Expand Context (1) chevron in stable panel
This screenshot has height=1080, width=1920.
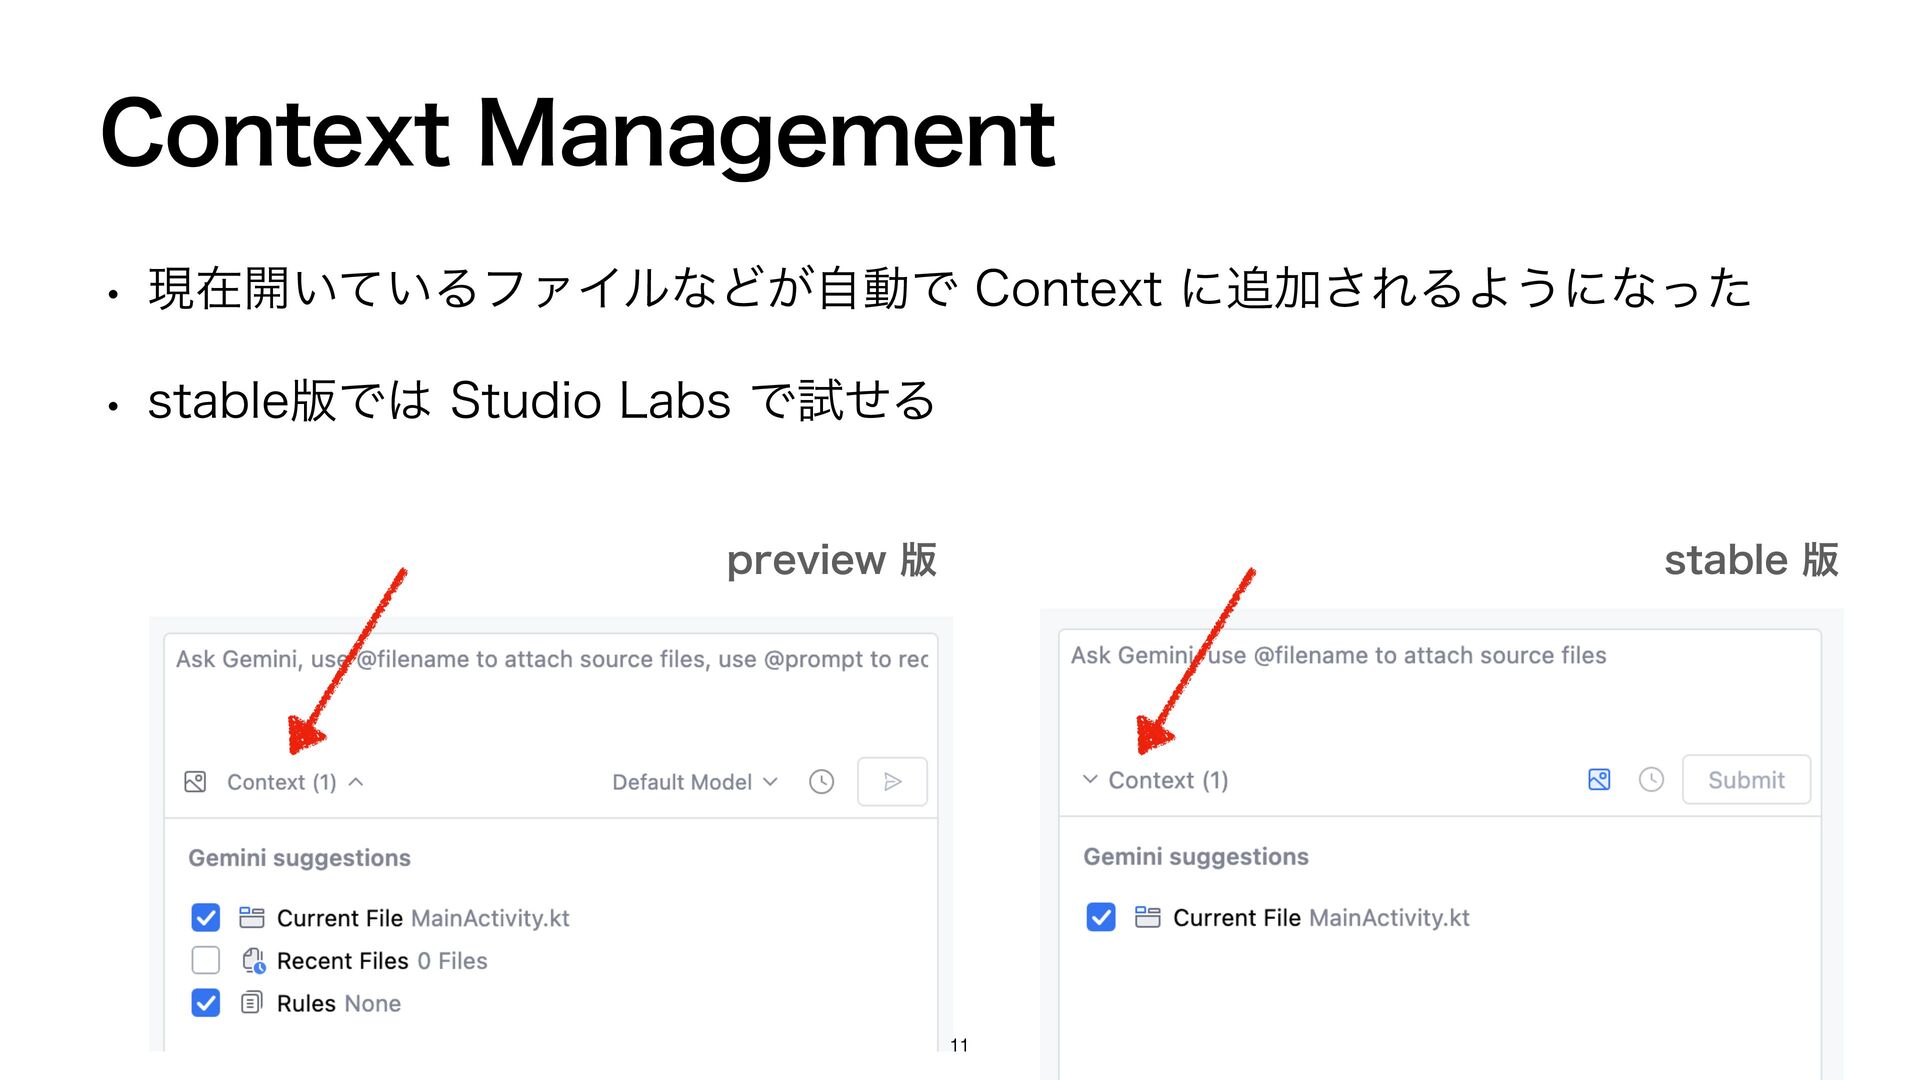point(1090,780)
